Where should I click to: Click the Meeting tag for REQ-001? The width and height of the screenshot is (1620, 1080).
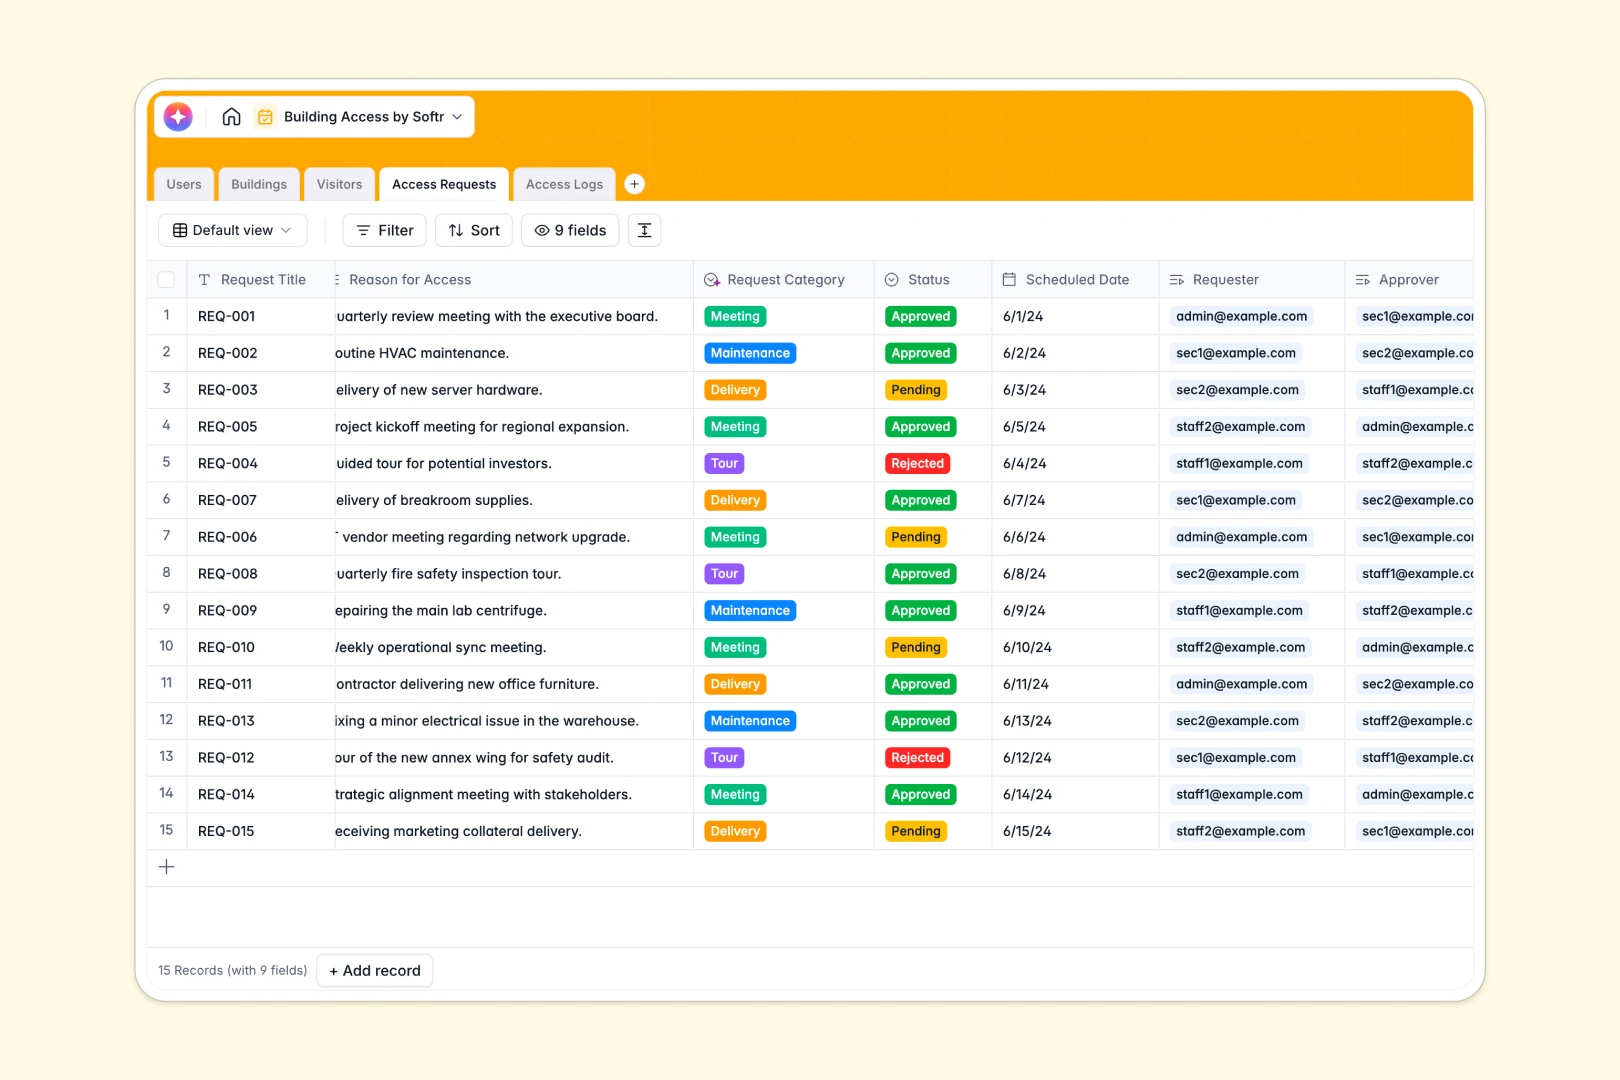(x=735, y=316)
